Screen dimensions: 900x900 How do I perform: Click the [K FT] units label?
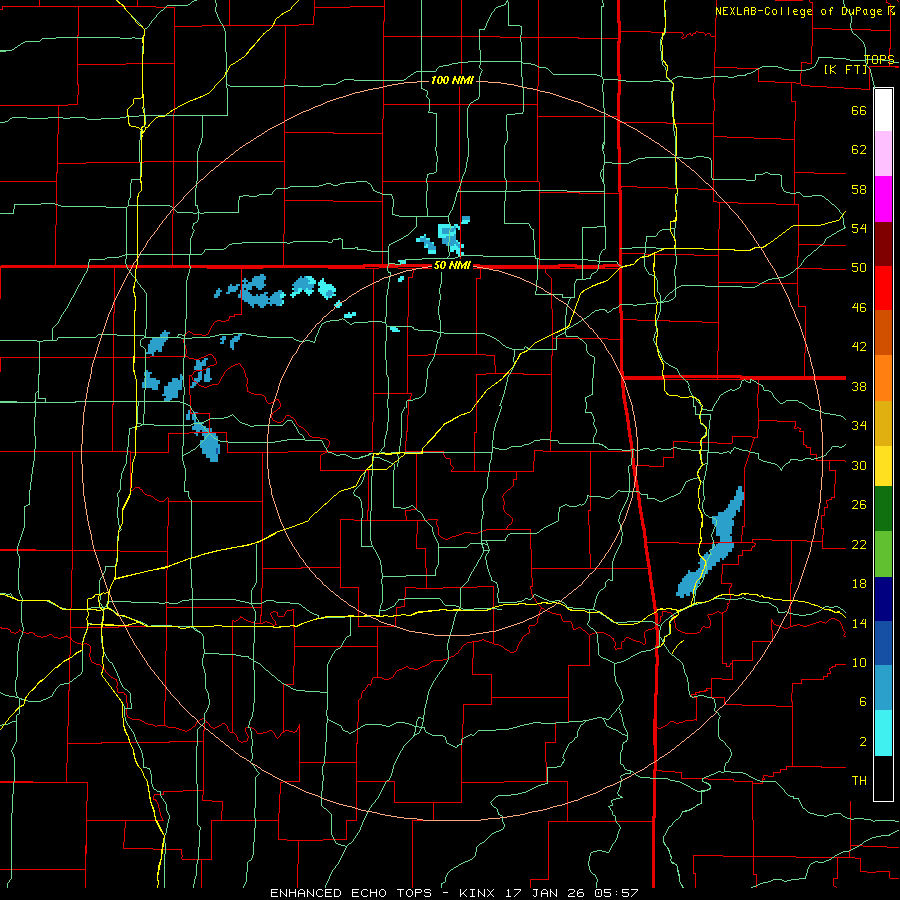pos(845,70)
